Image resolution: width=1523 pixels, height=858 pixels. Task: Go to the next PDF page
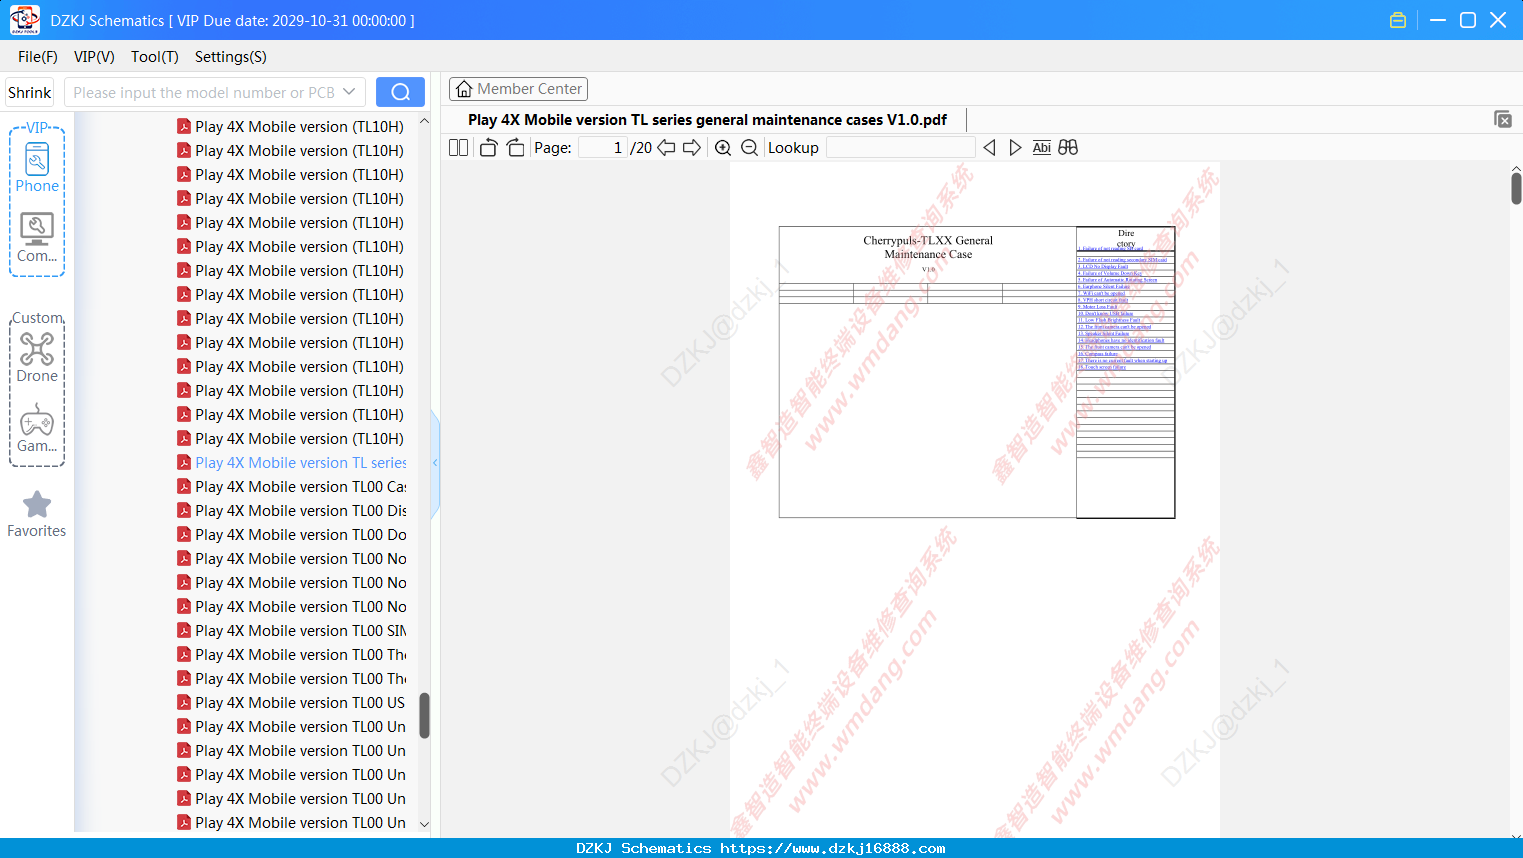pyautogui.click(x=692, y=148)
